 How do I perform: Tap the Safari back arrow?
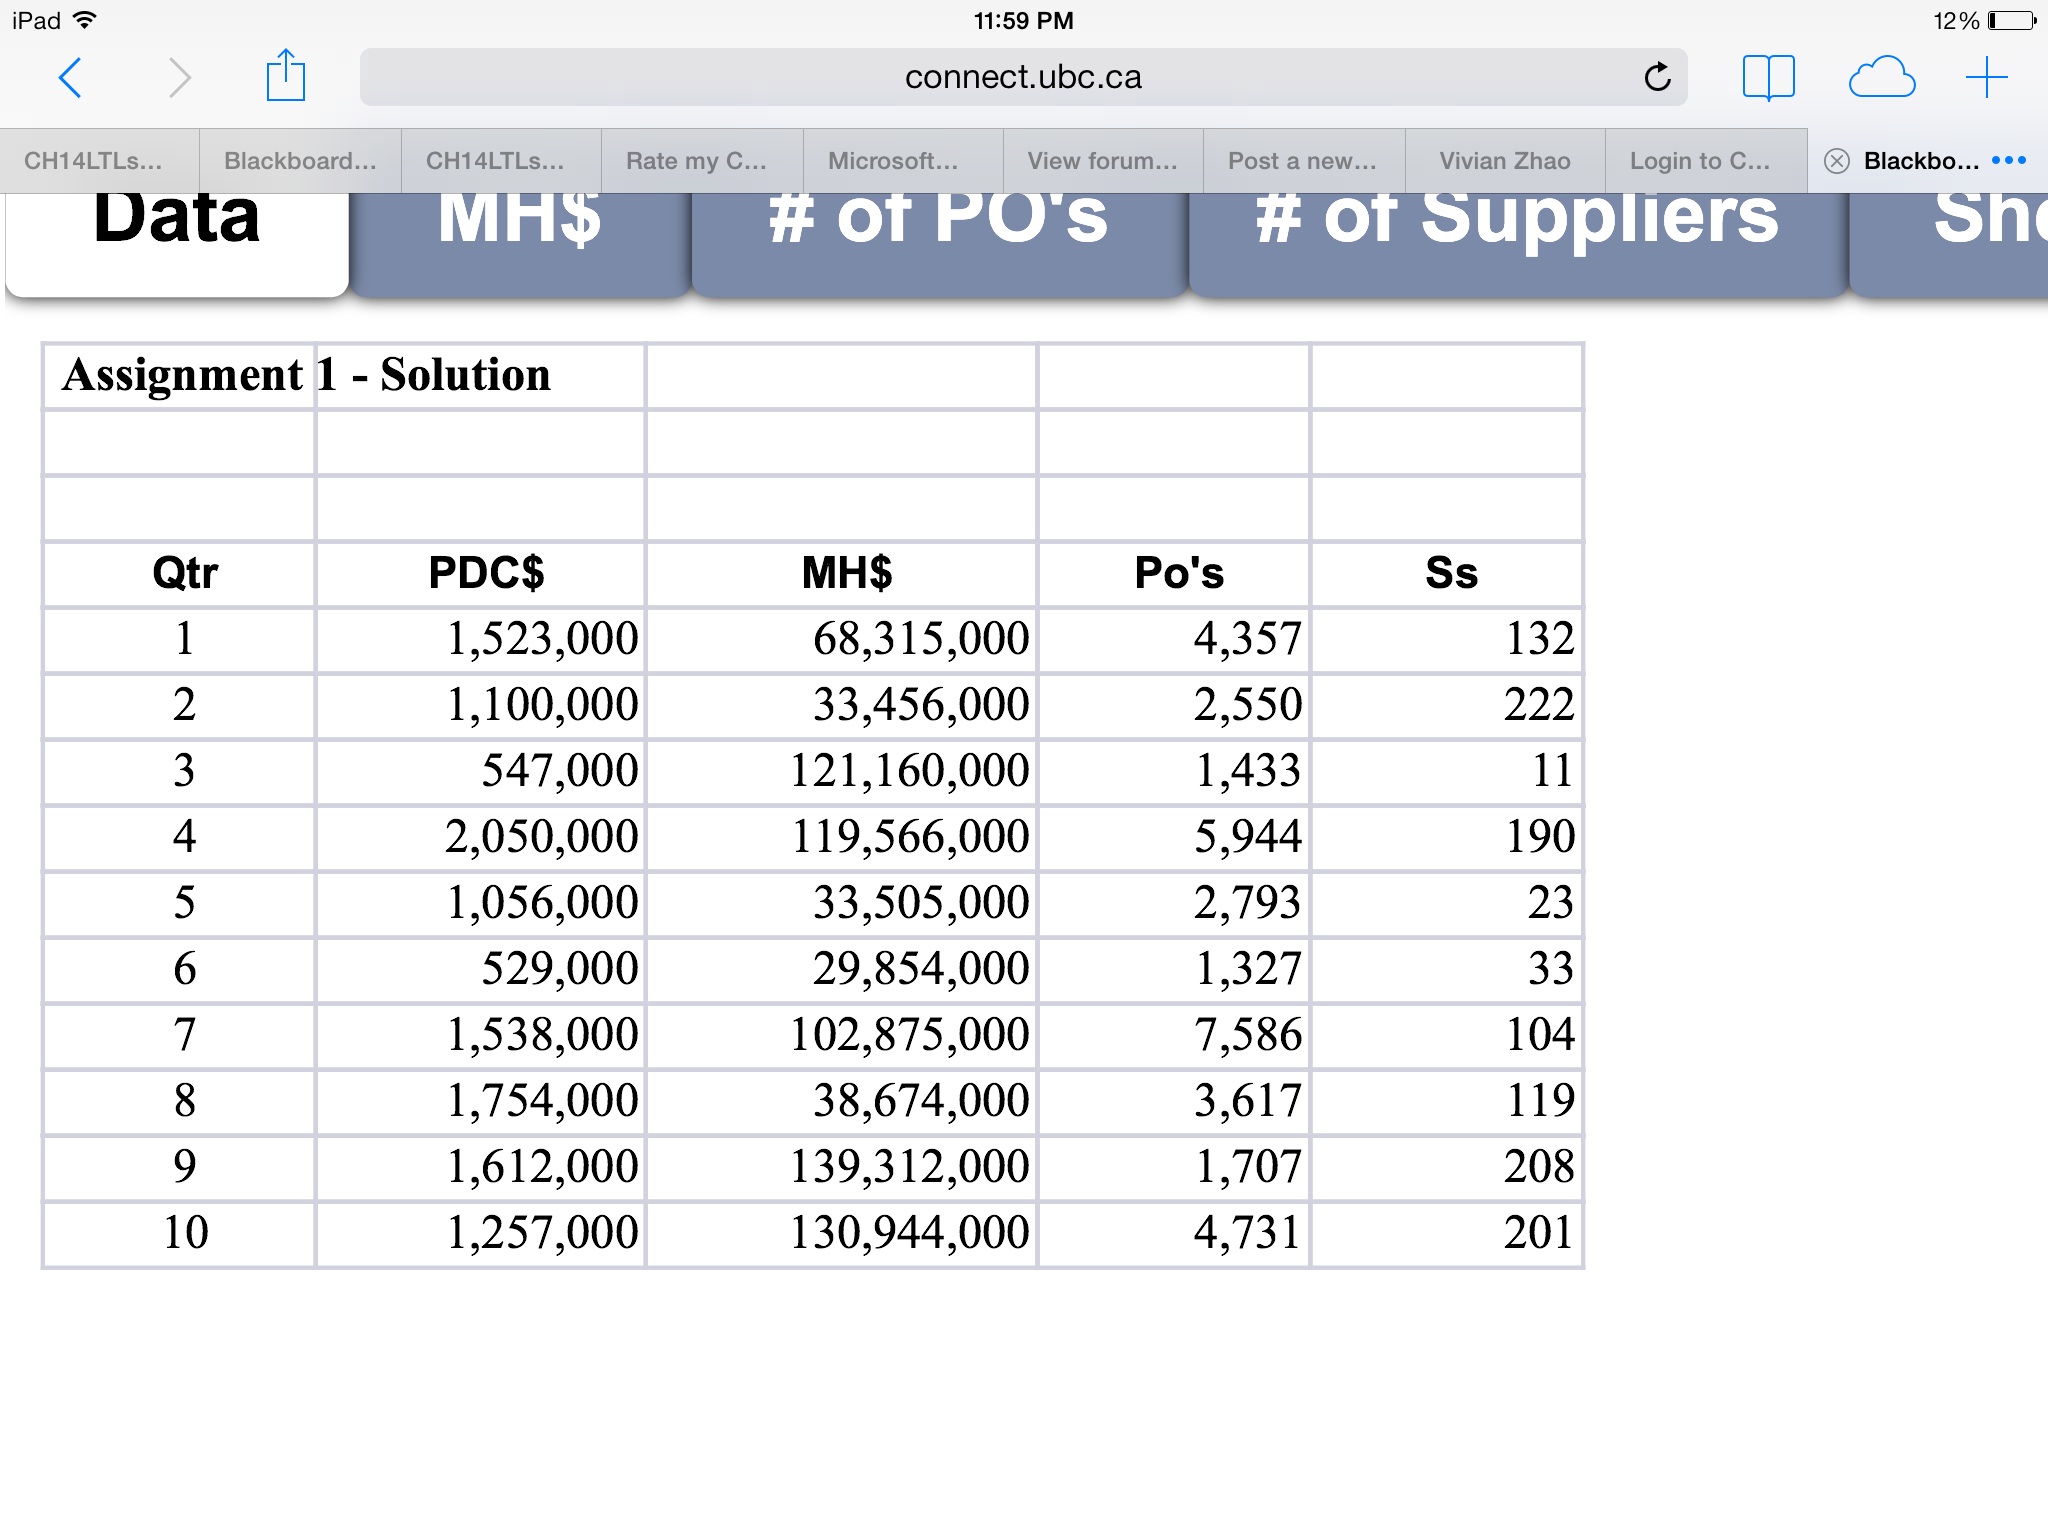70,78
